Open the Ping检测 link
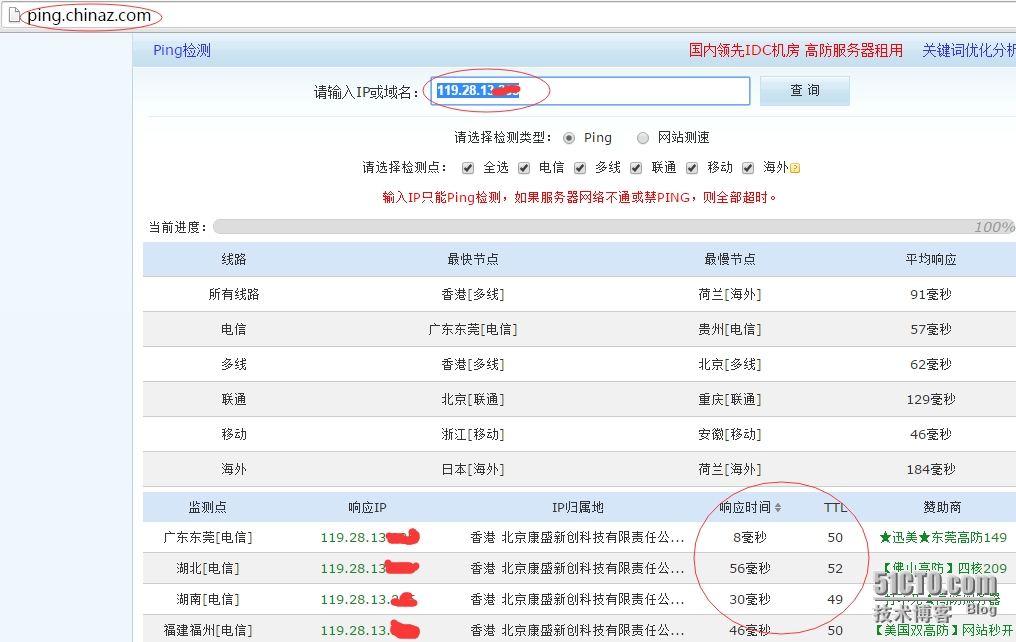 click(x=181, y=51)
